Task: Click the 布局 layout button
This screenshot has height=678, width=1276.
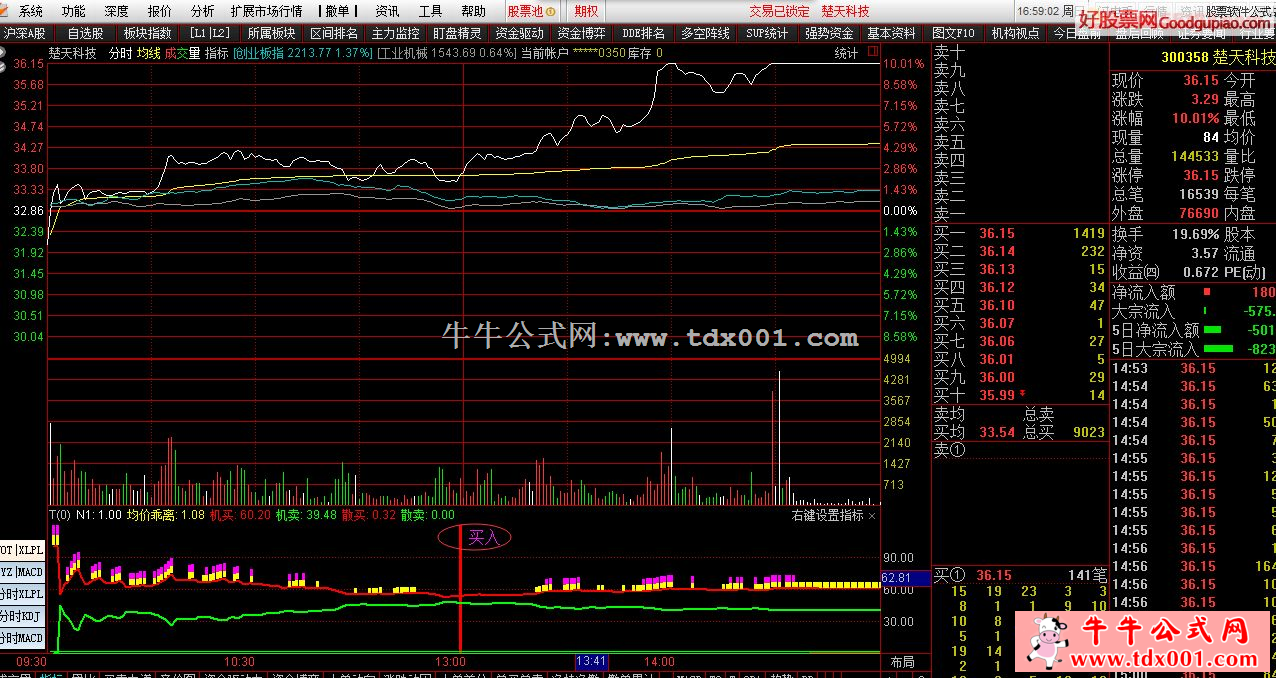Action: pos(901,662)
